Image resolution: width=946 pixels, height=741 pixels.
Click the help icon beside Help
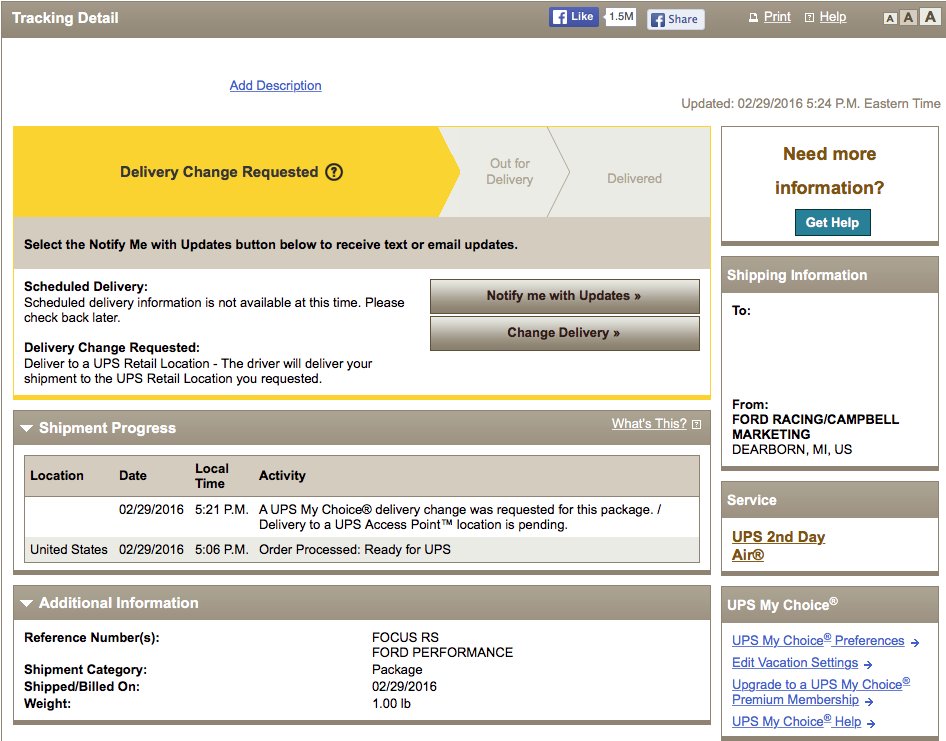pos(810,17)
